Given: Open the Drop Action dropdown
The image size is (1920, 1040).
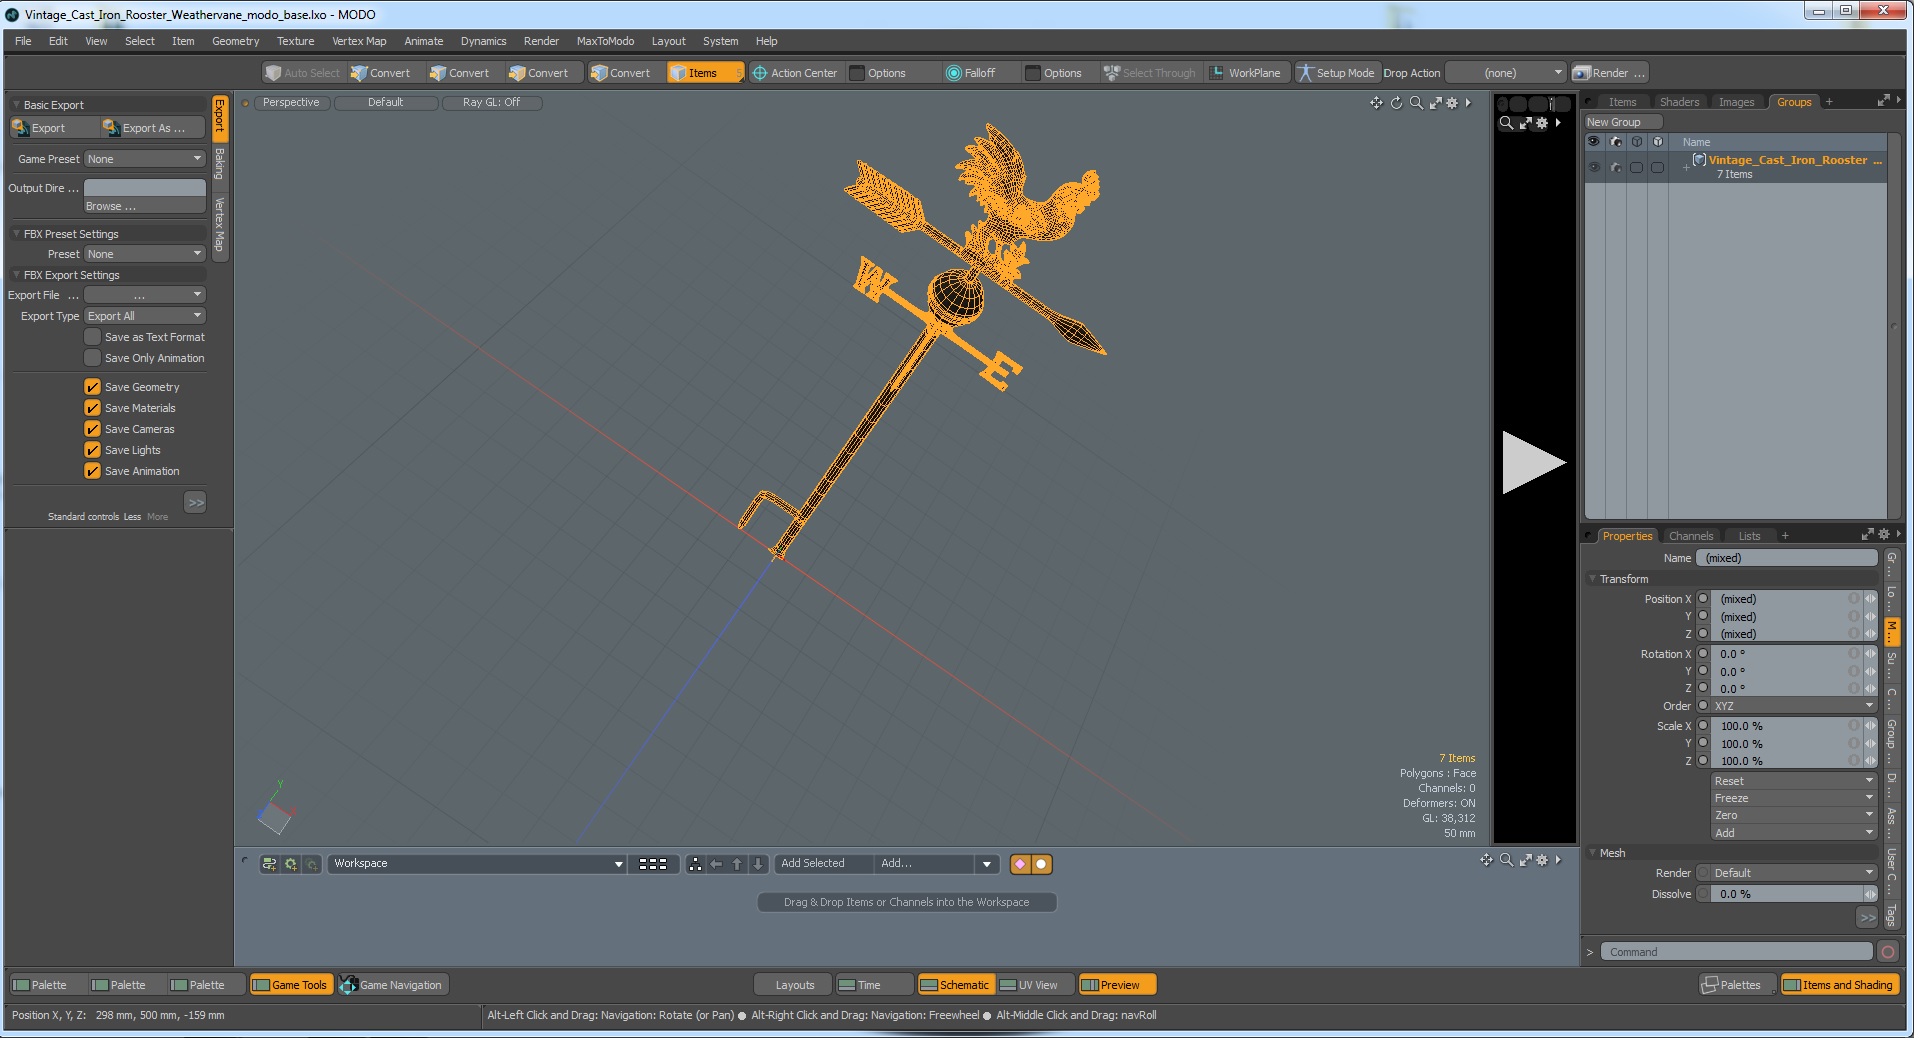Looking at the screenshot, I should click(x=1505, y=73).
